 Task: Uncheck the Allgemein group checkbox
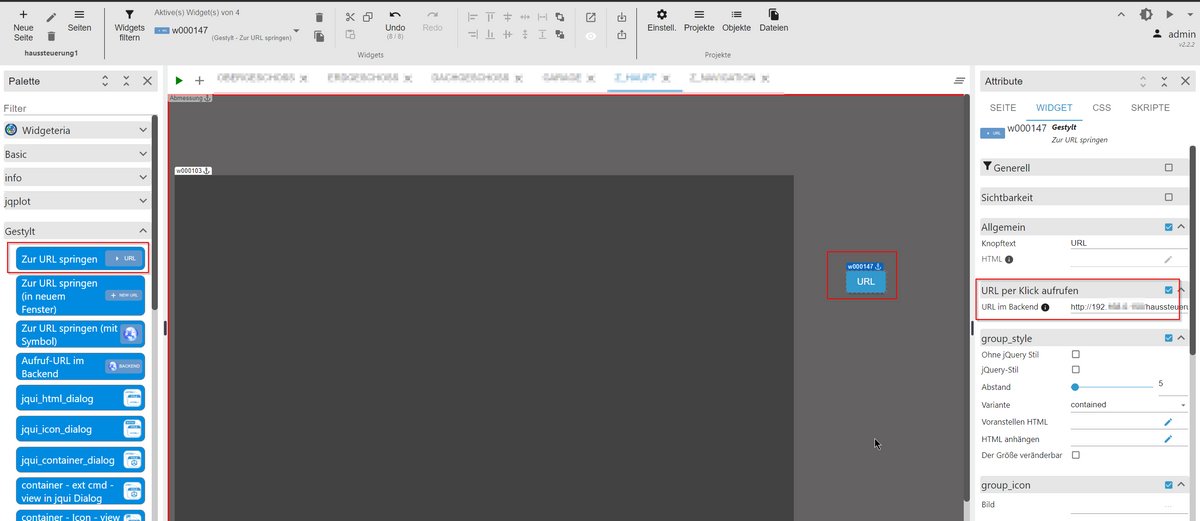point(1169,227)
